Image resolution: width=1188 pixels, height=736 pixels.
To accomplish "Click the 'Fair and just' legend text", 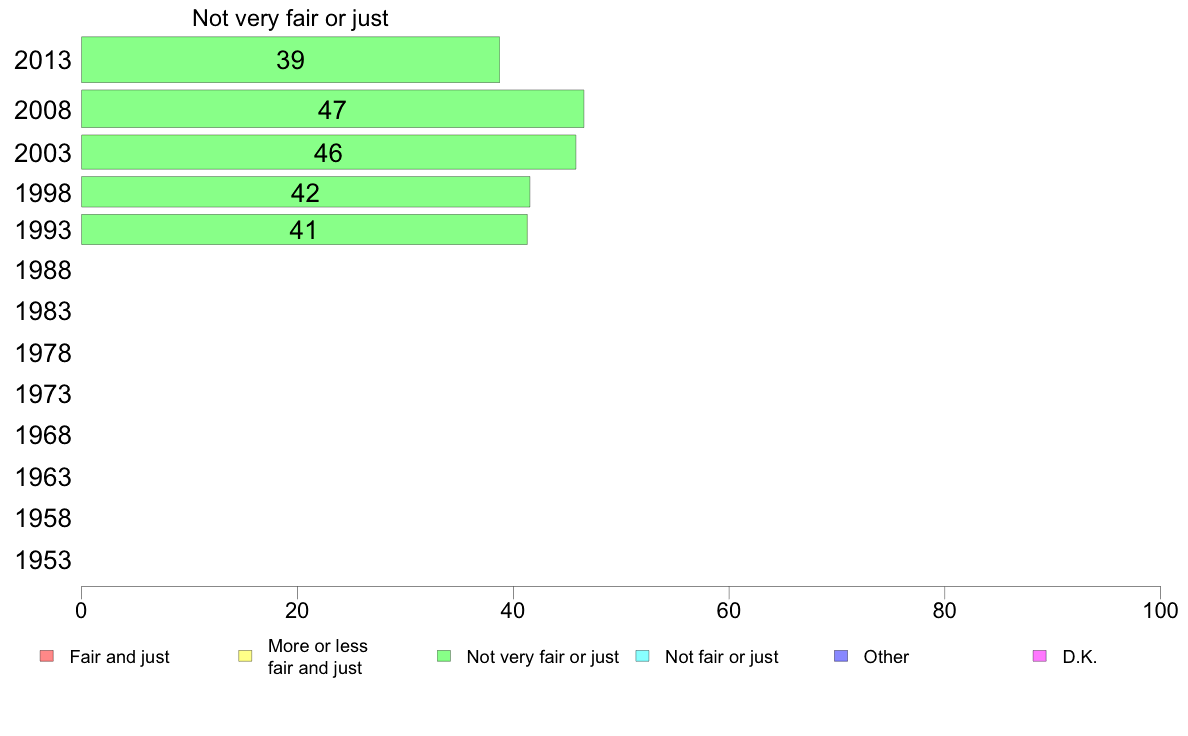I will 120,657.
